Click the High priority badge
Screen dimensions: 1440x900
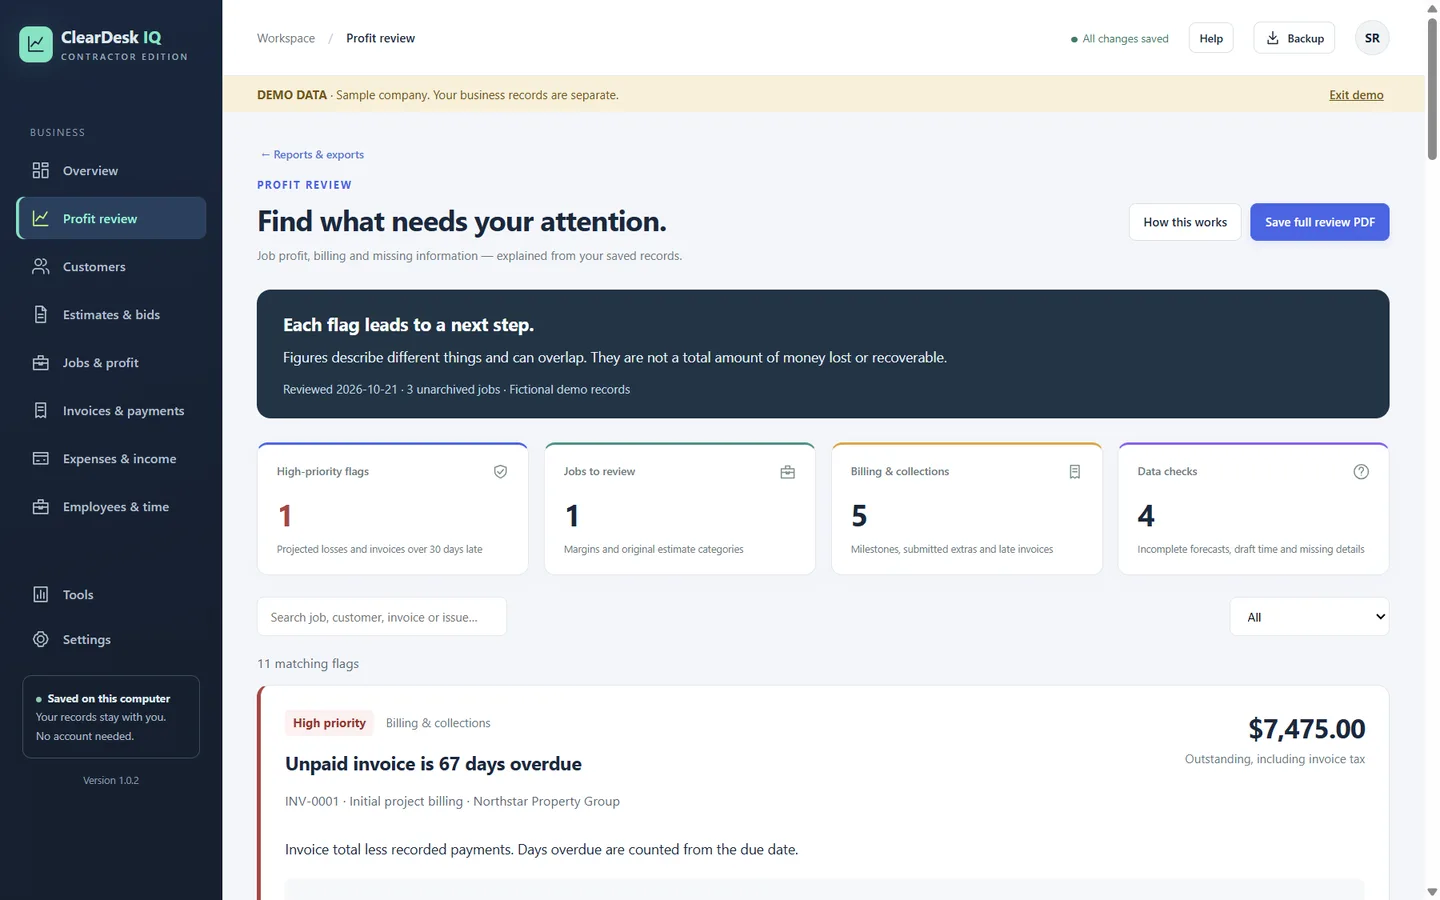329,723
